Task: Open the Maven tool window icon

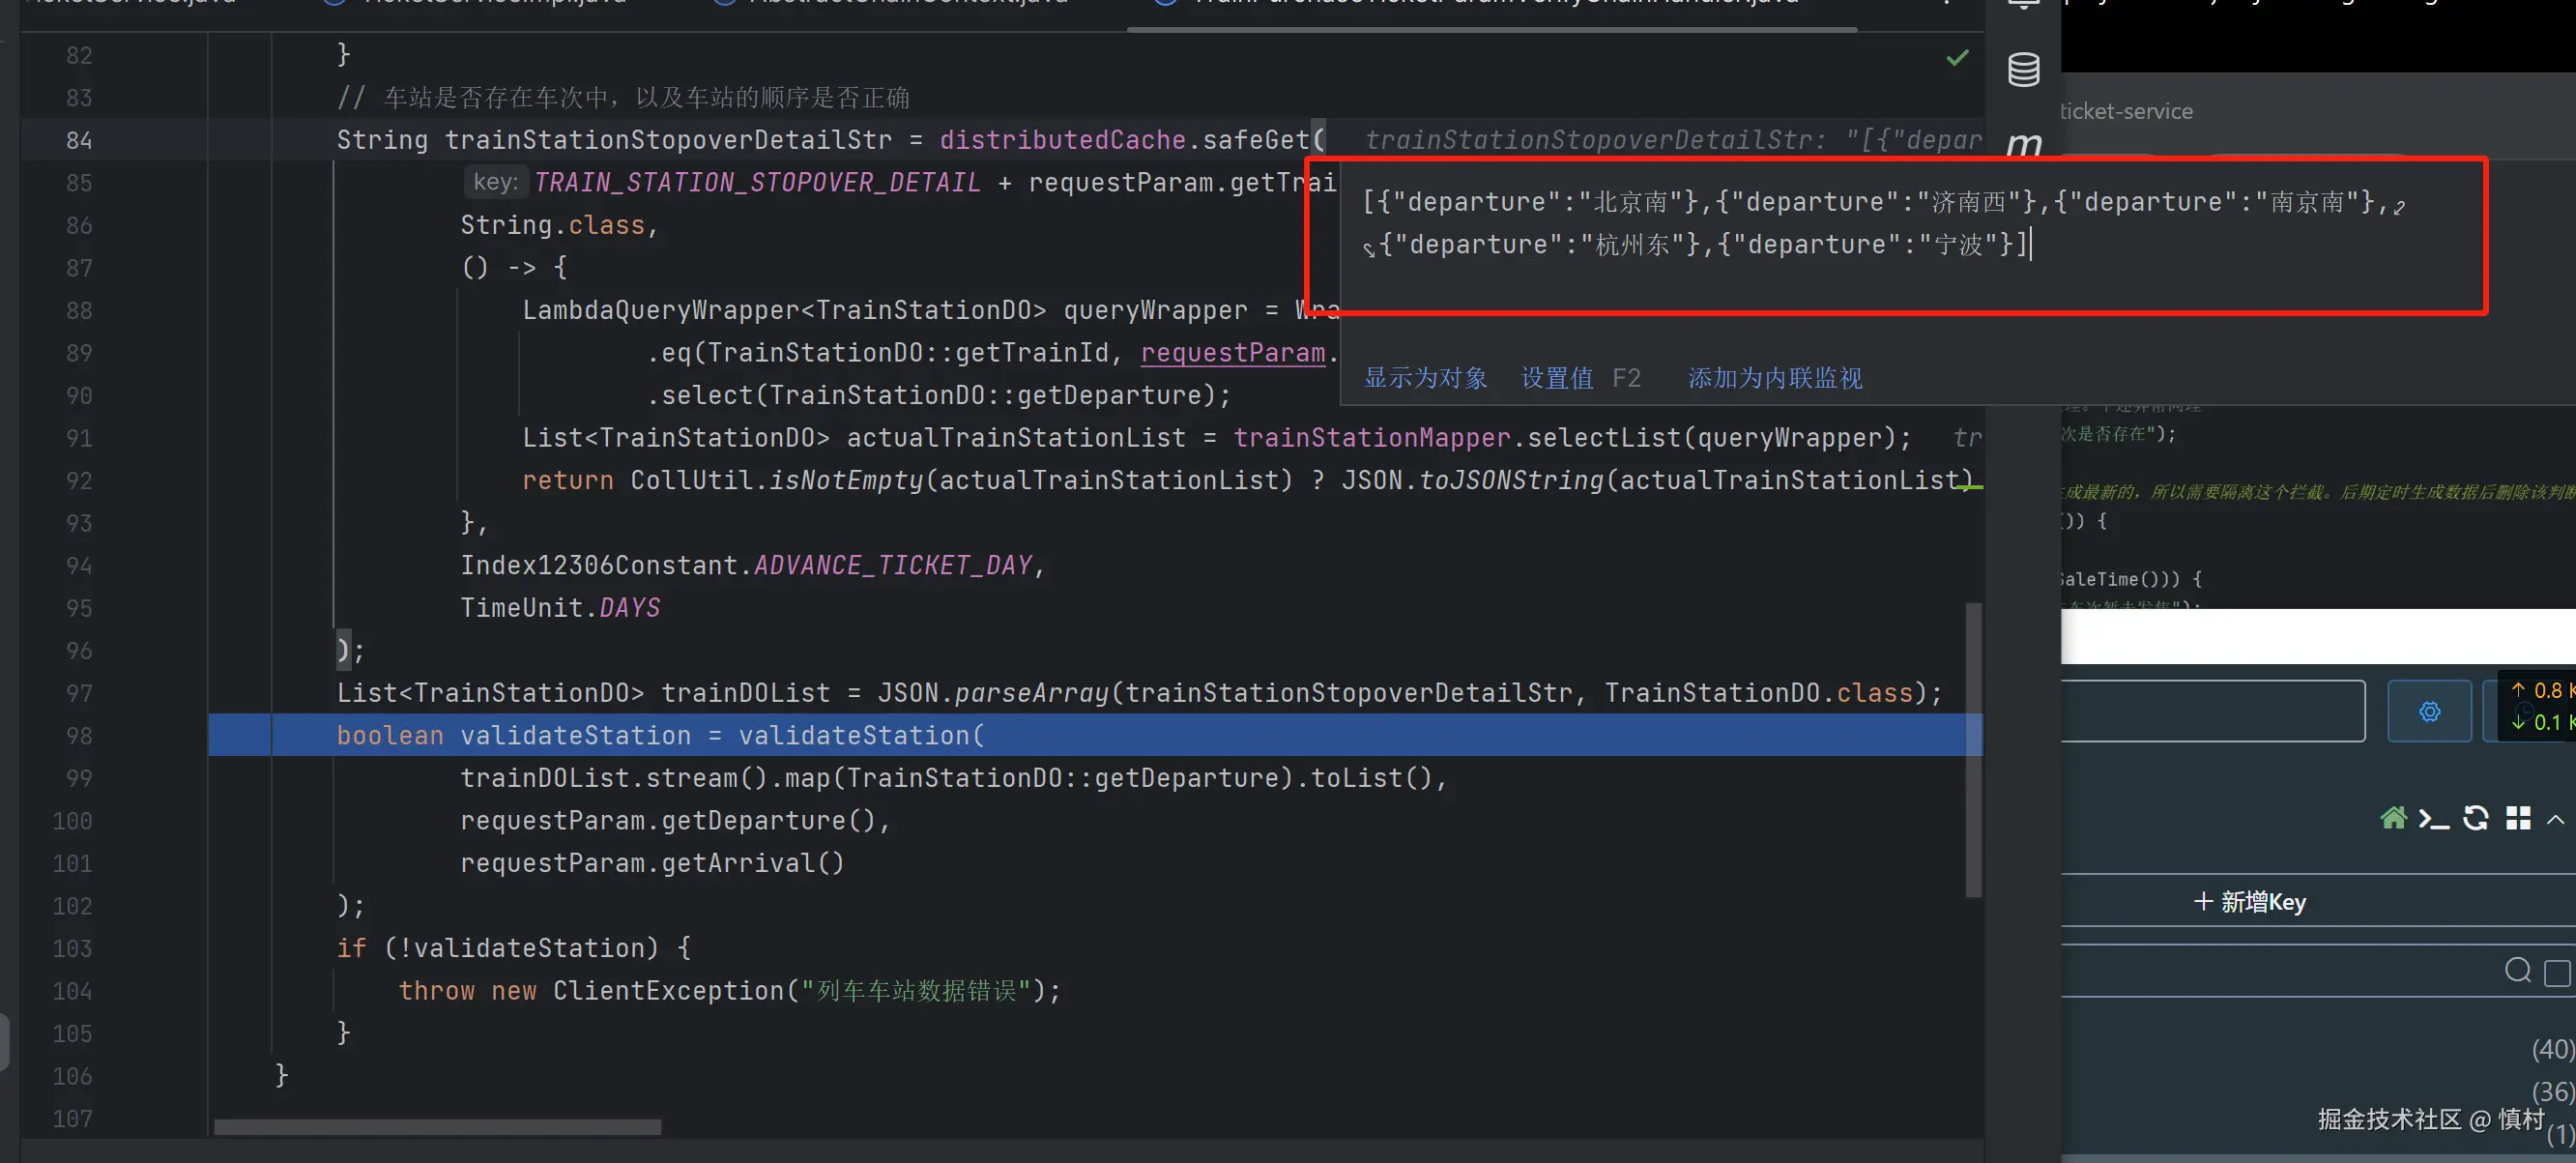Action: pyautogui.click(x=2023, y=145)
